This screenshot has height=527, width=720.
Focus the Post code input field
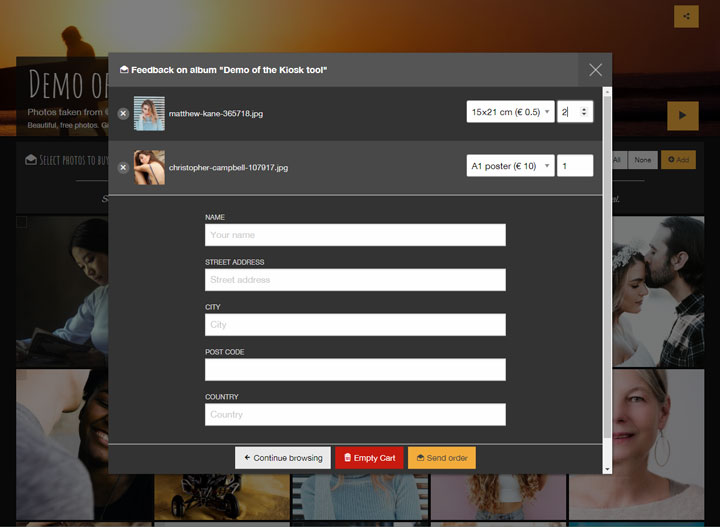pos(355,370)
